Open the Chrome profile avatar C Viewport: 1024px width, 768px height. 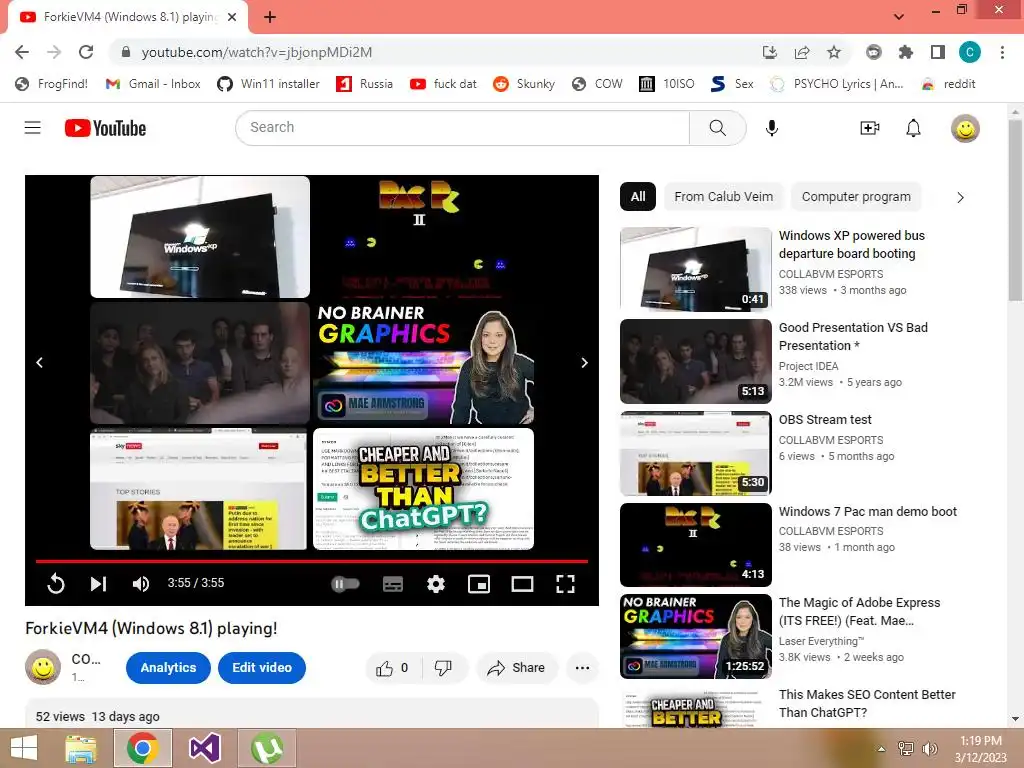pos(970,52)
